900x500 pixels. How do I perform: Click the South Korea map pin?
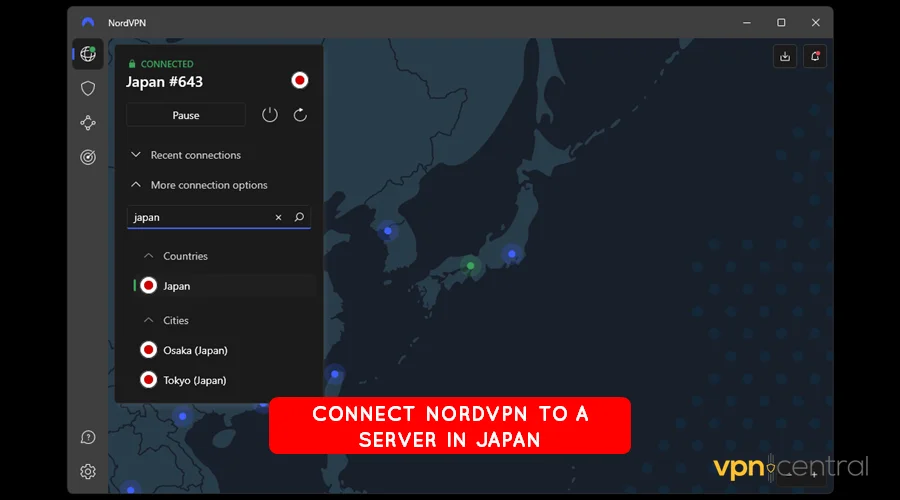[x=388, y=231]
